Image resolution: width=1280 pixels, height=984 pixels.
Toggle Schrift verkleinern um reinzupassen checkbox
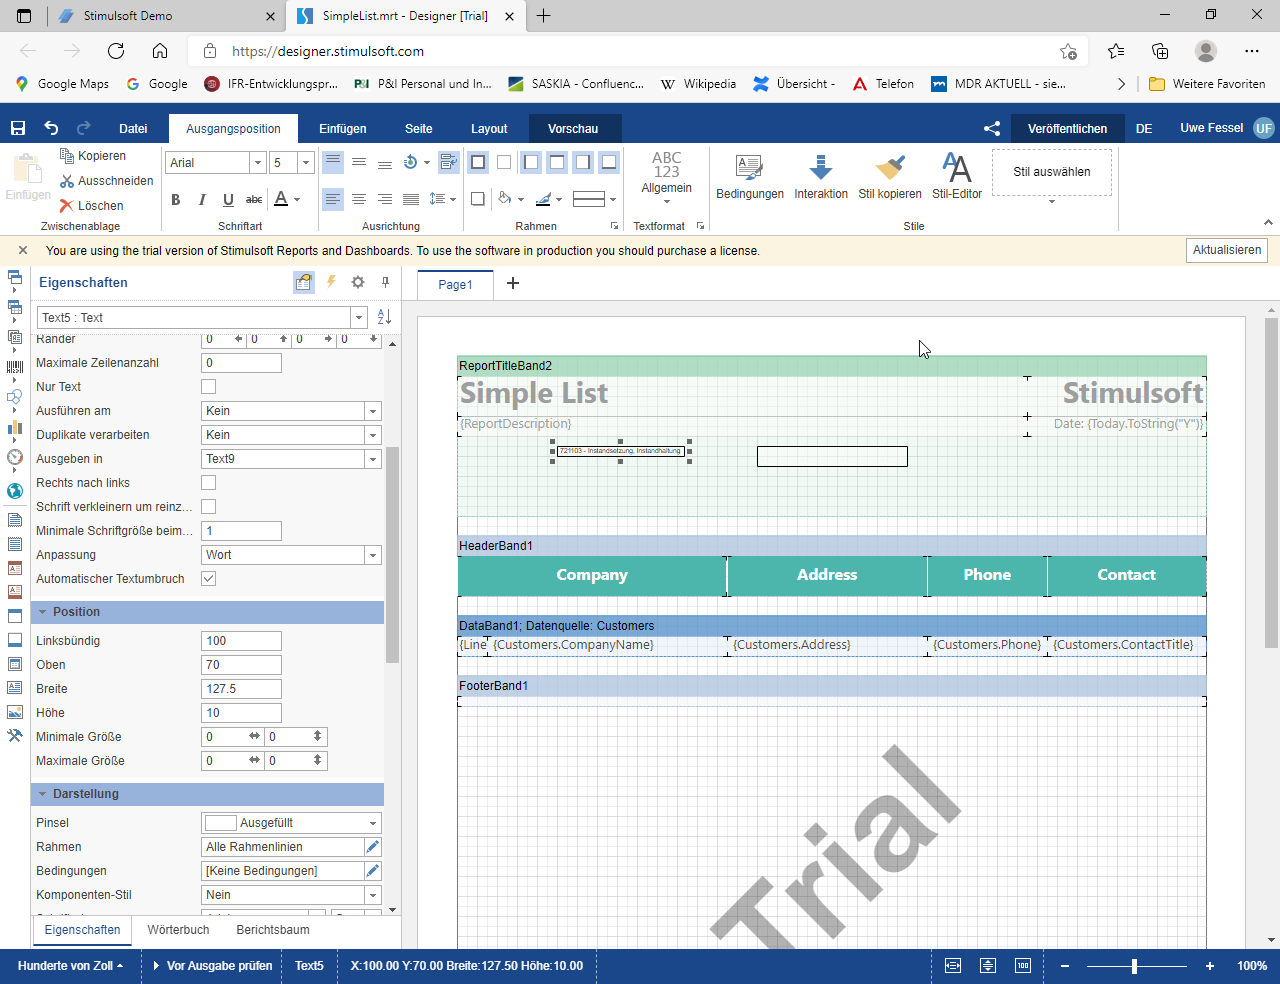209,507
